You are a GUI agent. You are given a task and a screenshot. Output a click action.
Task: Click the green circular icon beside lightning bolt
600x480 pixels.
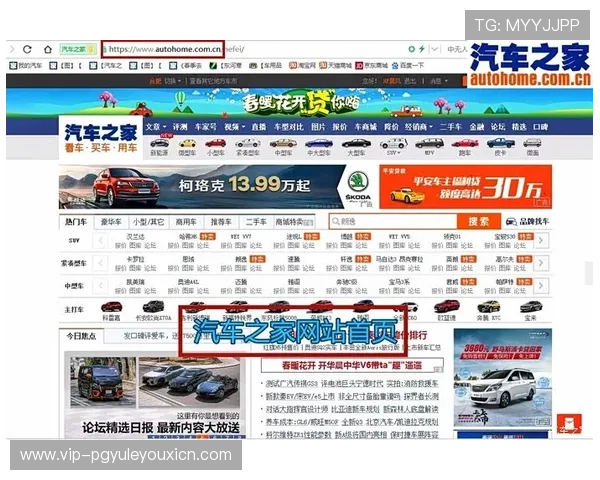pos(411,49)
